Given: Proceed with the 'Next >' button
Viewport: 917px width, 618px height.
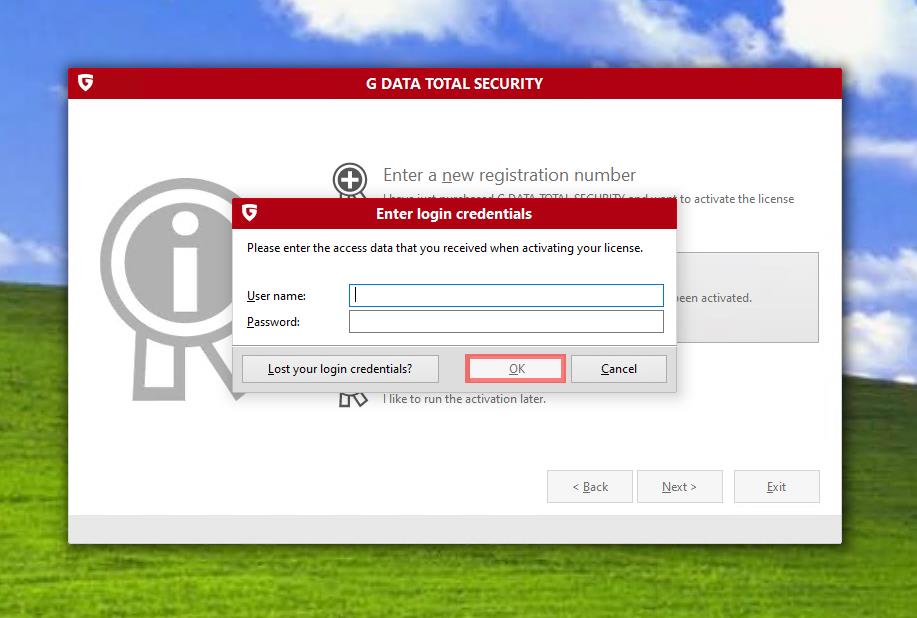Looking at the screenshot, I should (680, 486).
